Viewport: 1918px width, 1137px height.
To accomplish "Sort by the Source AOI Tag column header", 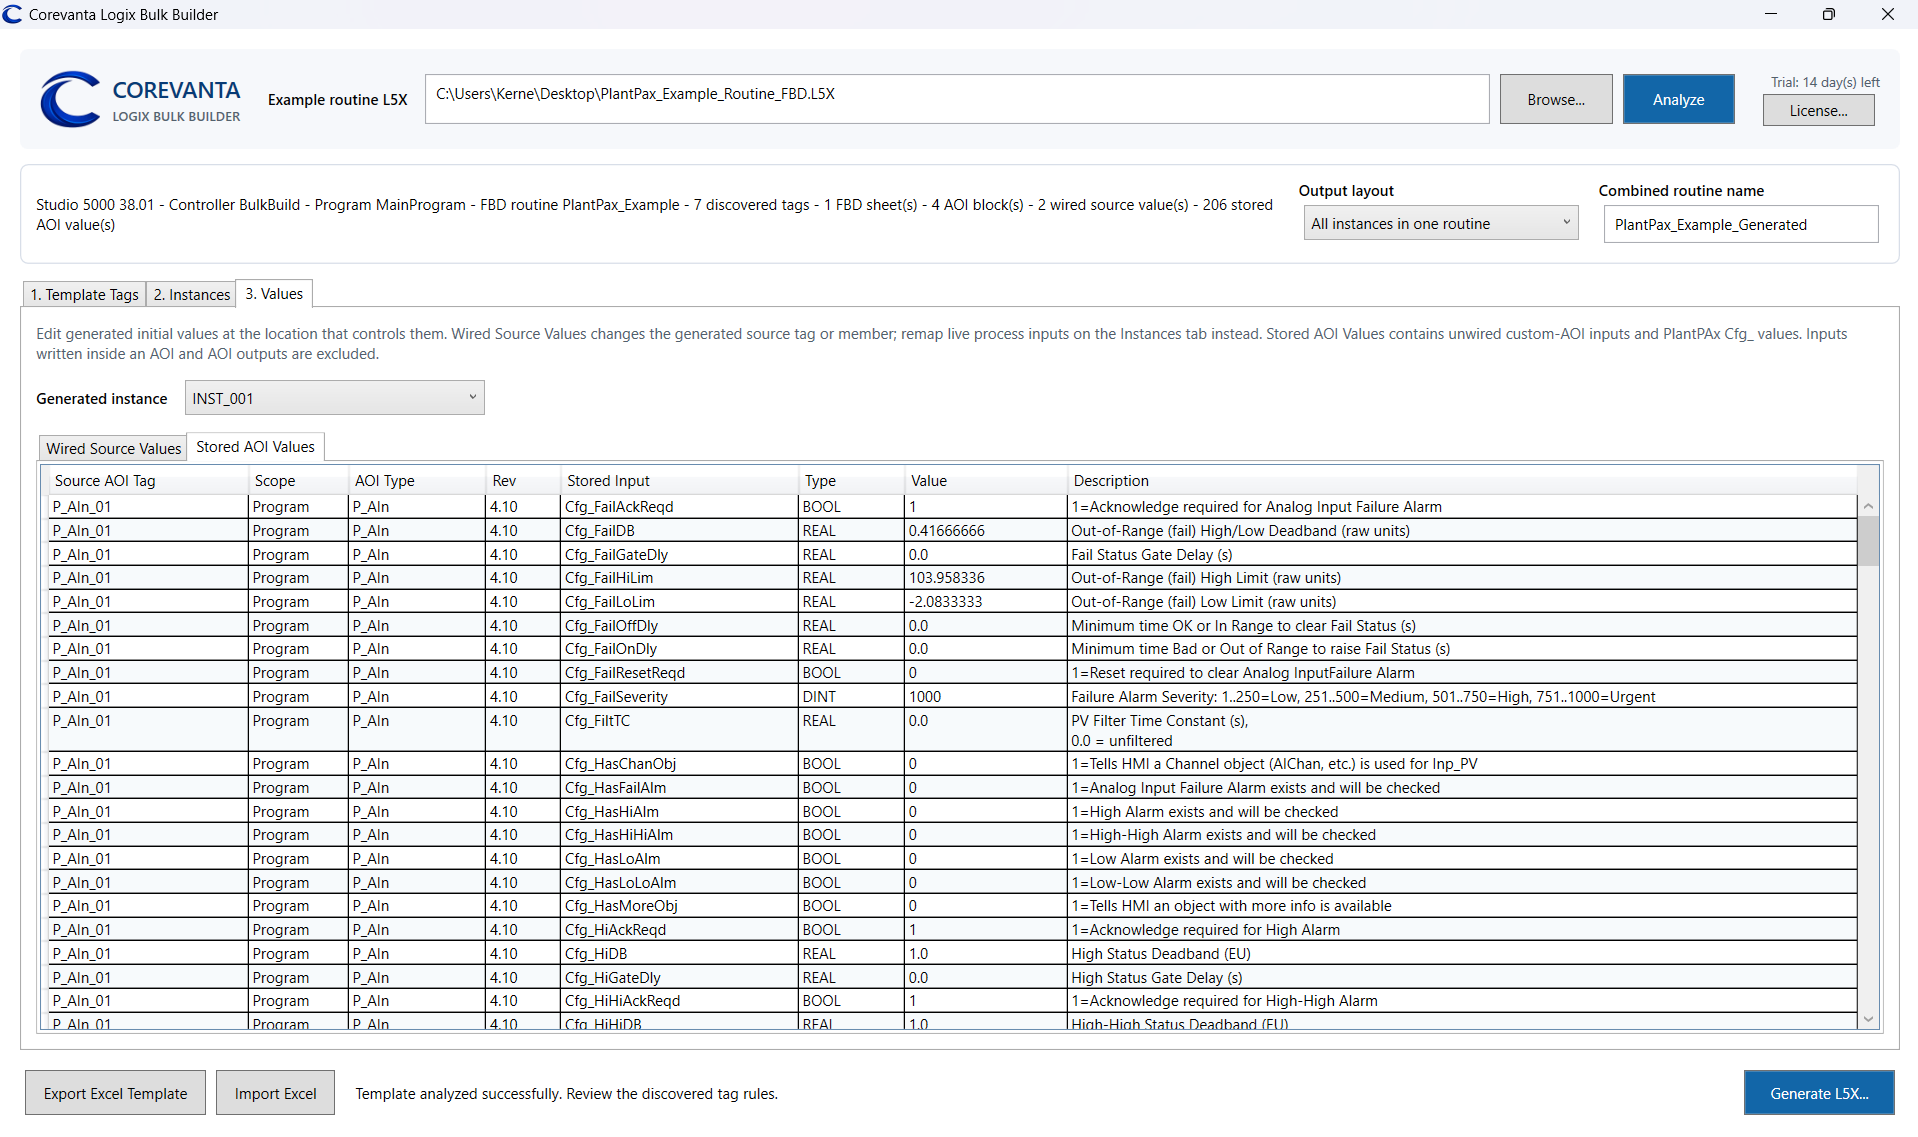I will point(148,480).
